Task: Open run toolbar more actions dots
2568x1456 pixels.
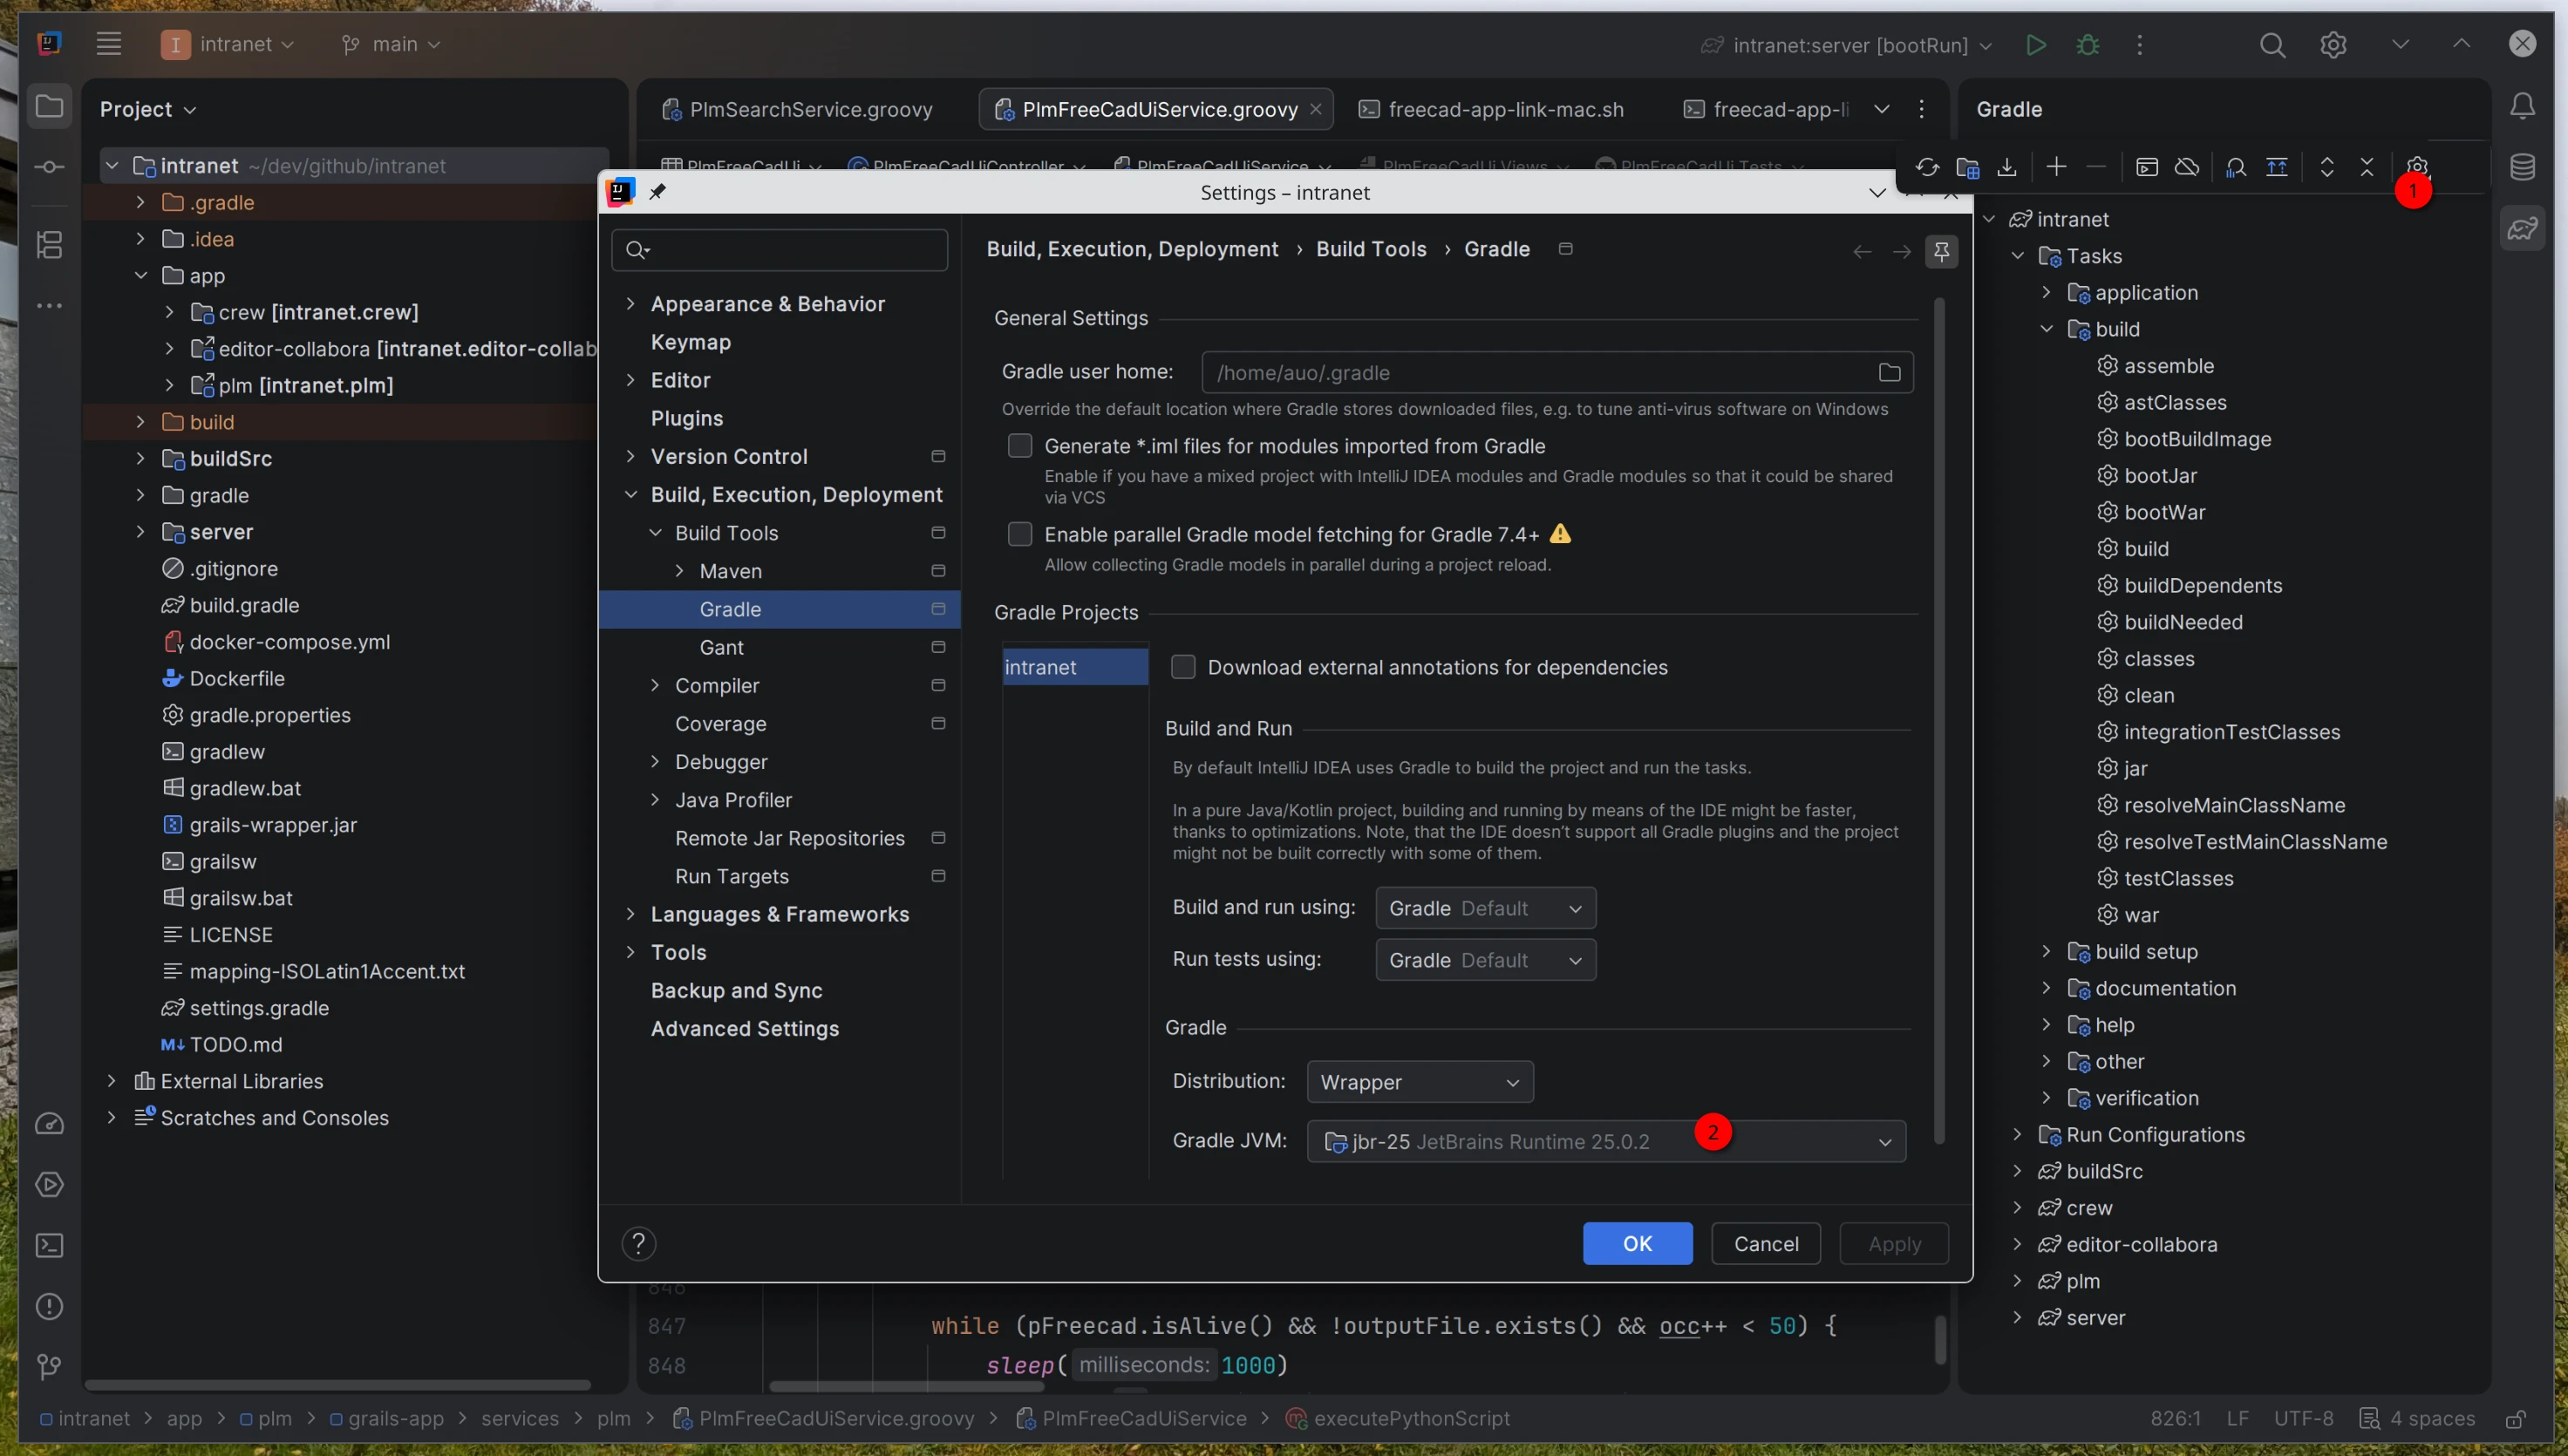Action: (x=2139, y=45)
